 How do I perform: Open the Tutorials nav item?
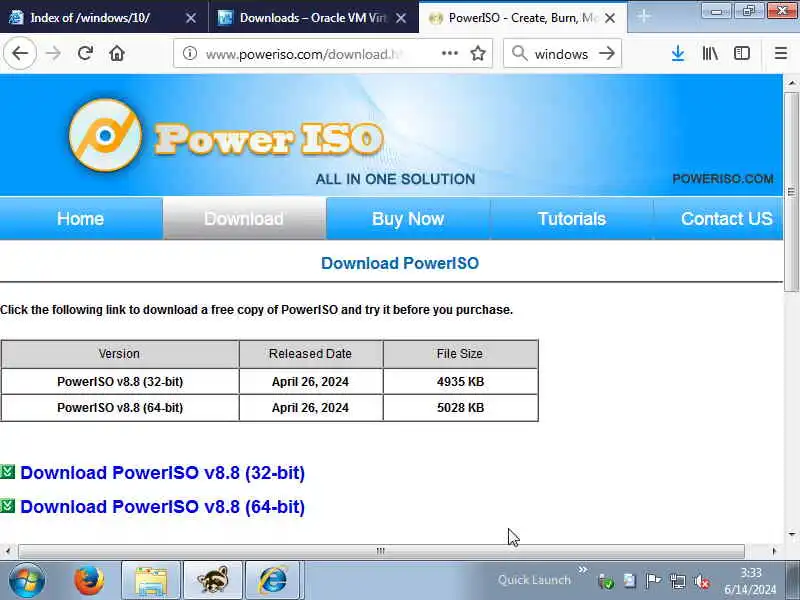tap(571, 218)
